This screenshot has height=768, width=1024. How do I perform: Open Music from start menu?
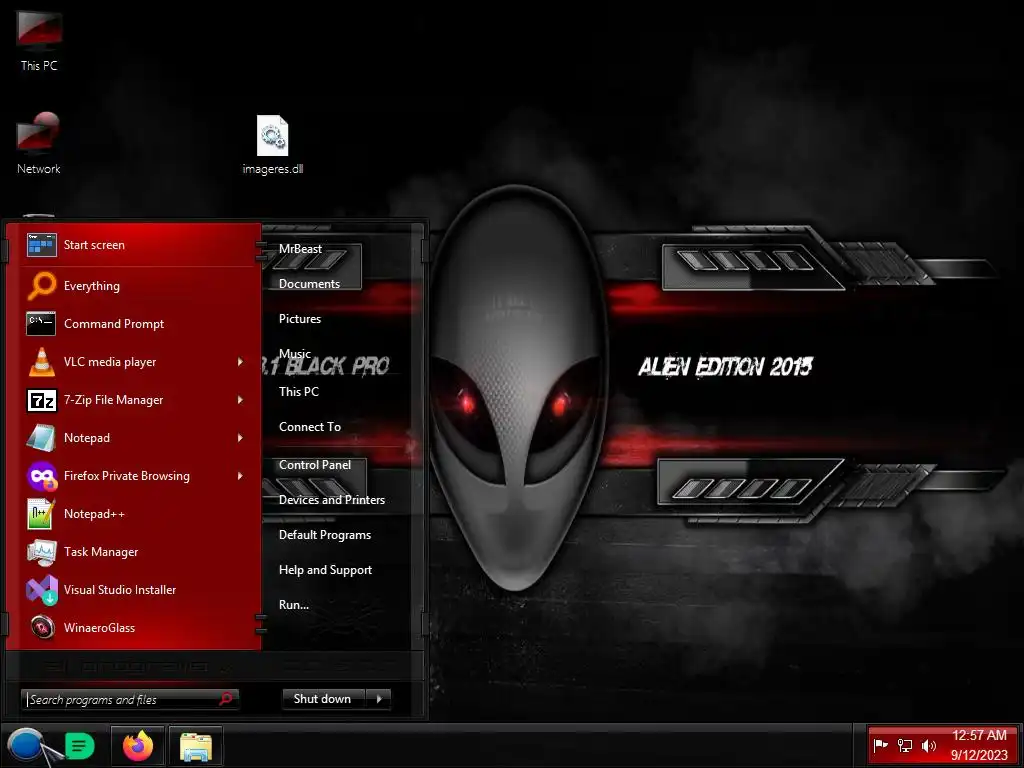pyautogui.click(x=295, y=354)
